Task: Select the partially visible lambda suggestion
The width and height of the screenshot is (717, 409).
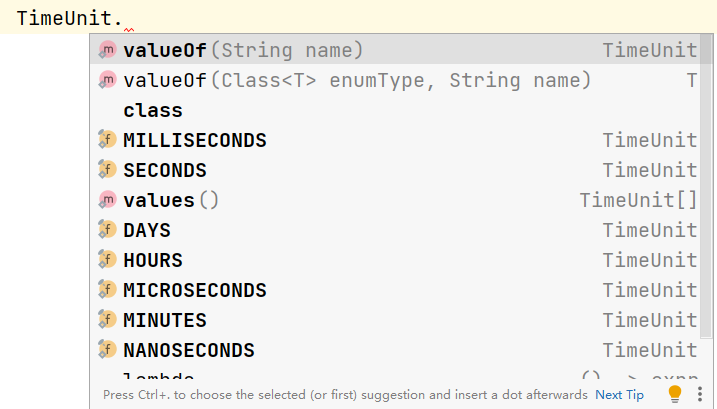Action: [x=160, y=377]
